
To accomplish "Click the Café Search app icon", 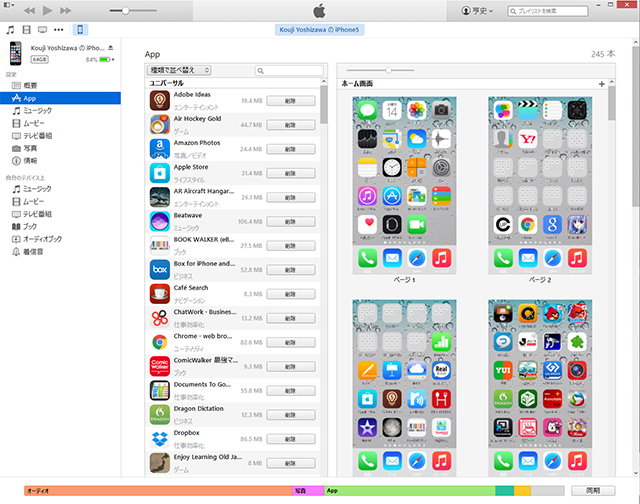I will pos(160,293).
